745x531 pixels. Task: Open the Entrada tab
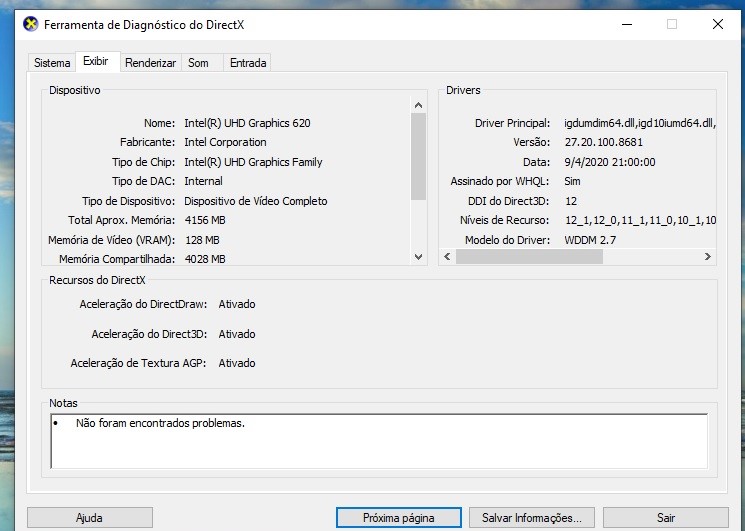tap(248, 63)
